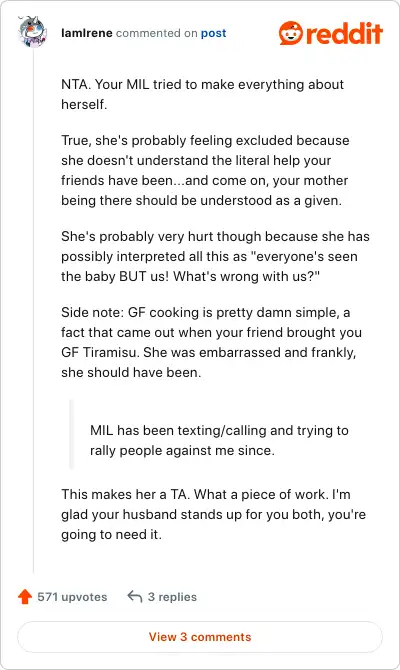Image resolution: width=400 pixels, height=670 pixels.
Task: Click the reddit wordmark text
Action: [344, 33]
